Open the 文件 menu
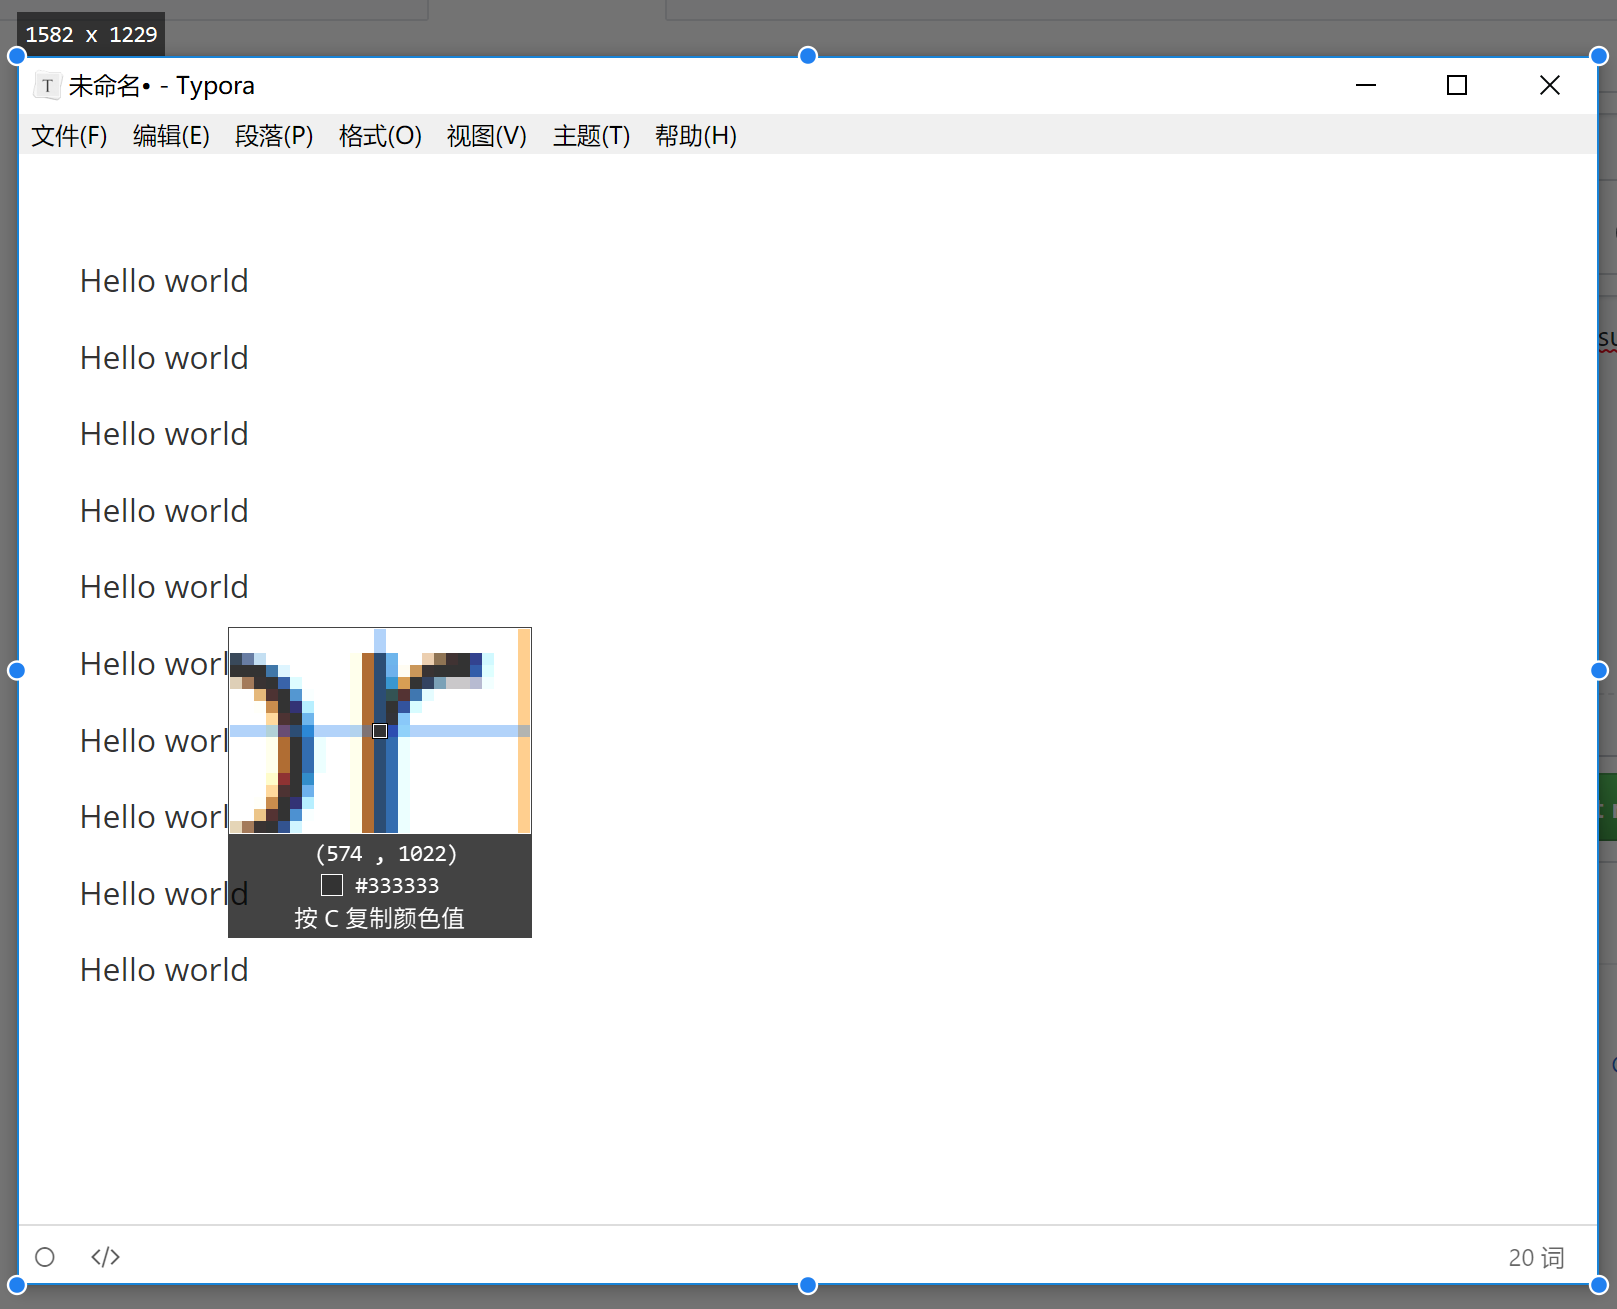Image resolution: width=1617 pixels, height=1309 pixels. click(x=68, y=136)
